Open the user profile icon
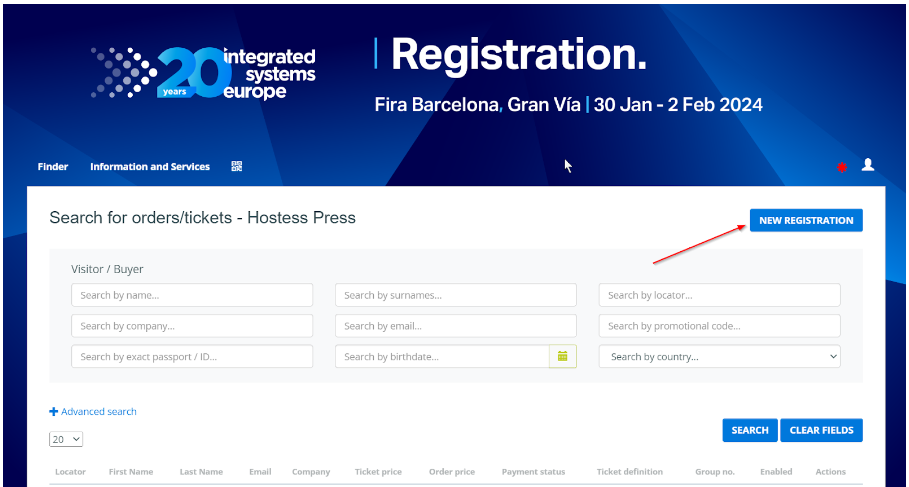Image resolution: width=909 pixels, height=487 pixels. 868,165
